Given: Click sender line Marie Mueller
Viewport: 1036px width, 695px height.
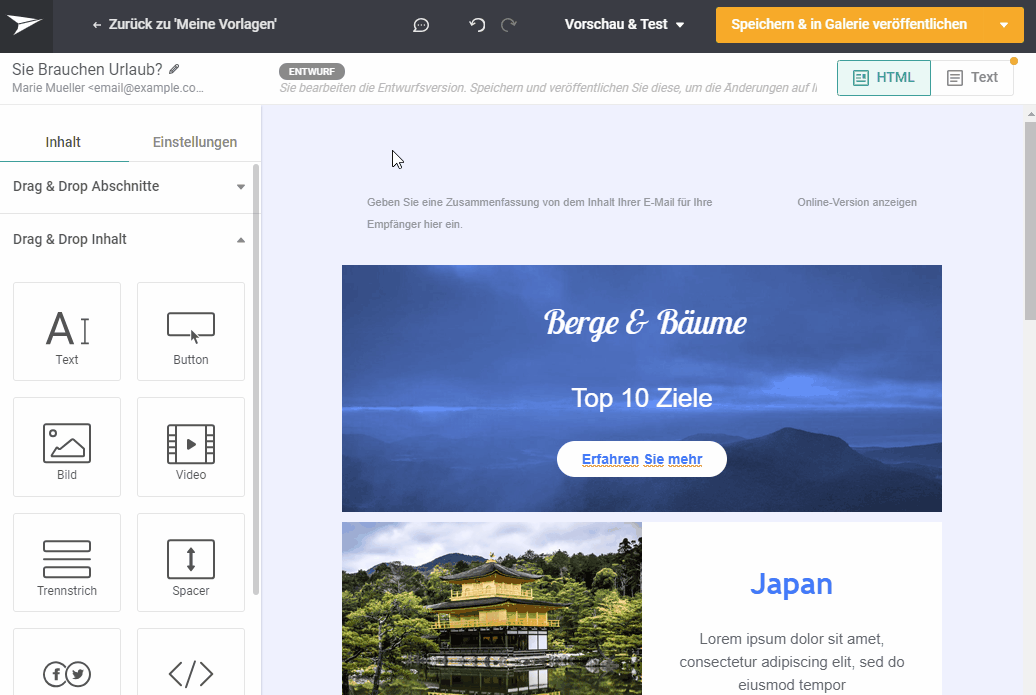Looking at the screenshot, I should click(x=108, y=88).
